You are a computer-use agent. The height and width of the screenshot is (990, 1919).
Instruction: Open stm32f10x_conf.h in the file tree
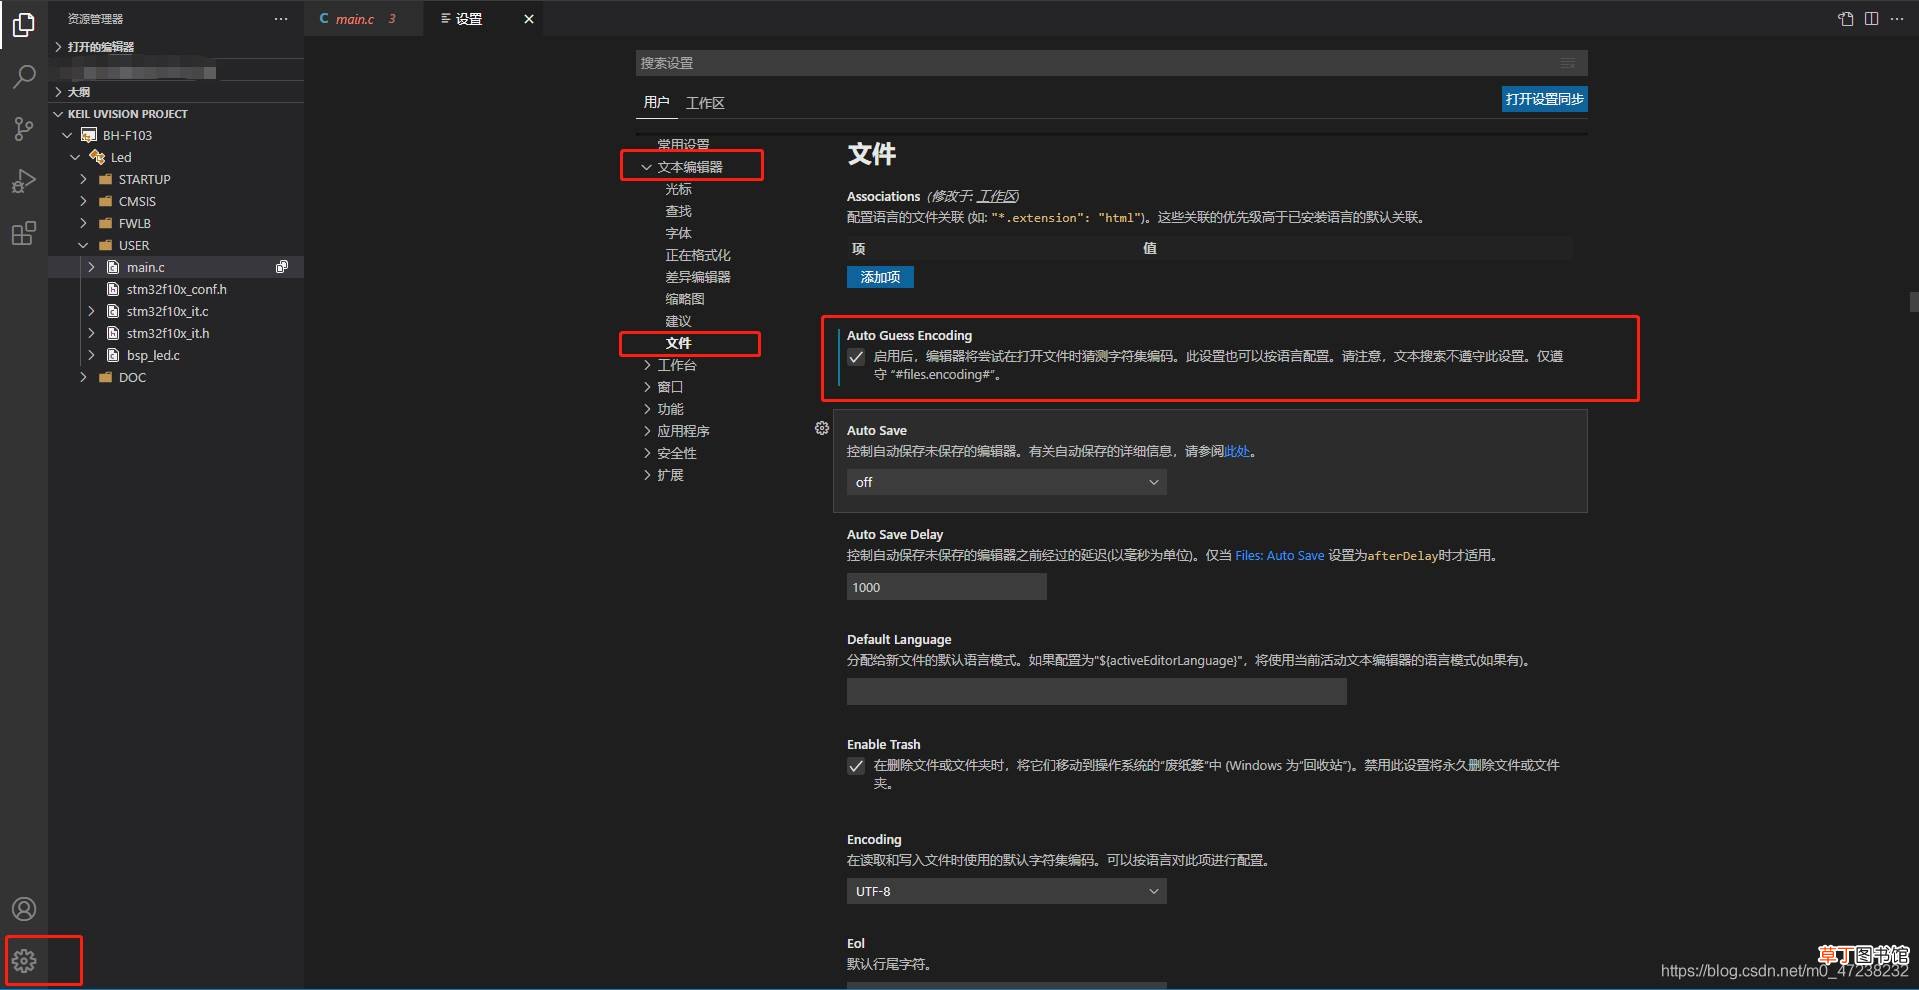click(176, 289)
